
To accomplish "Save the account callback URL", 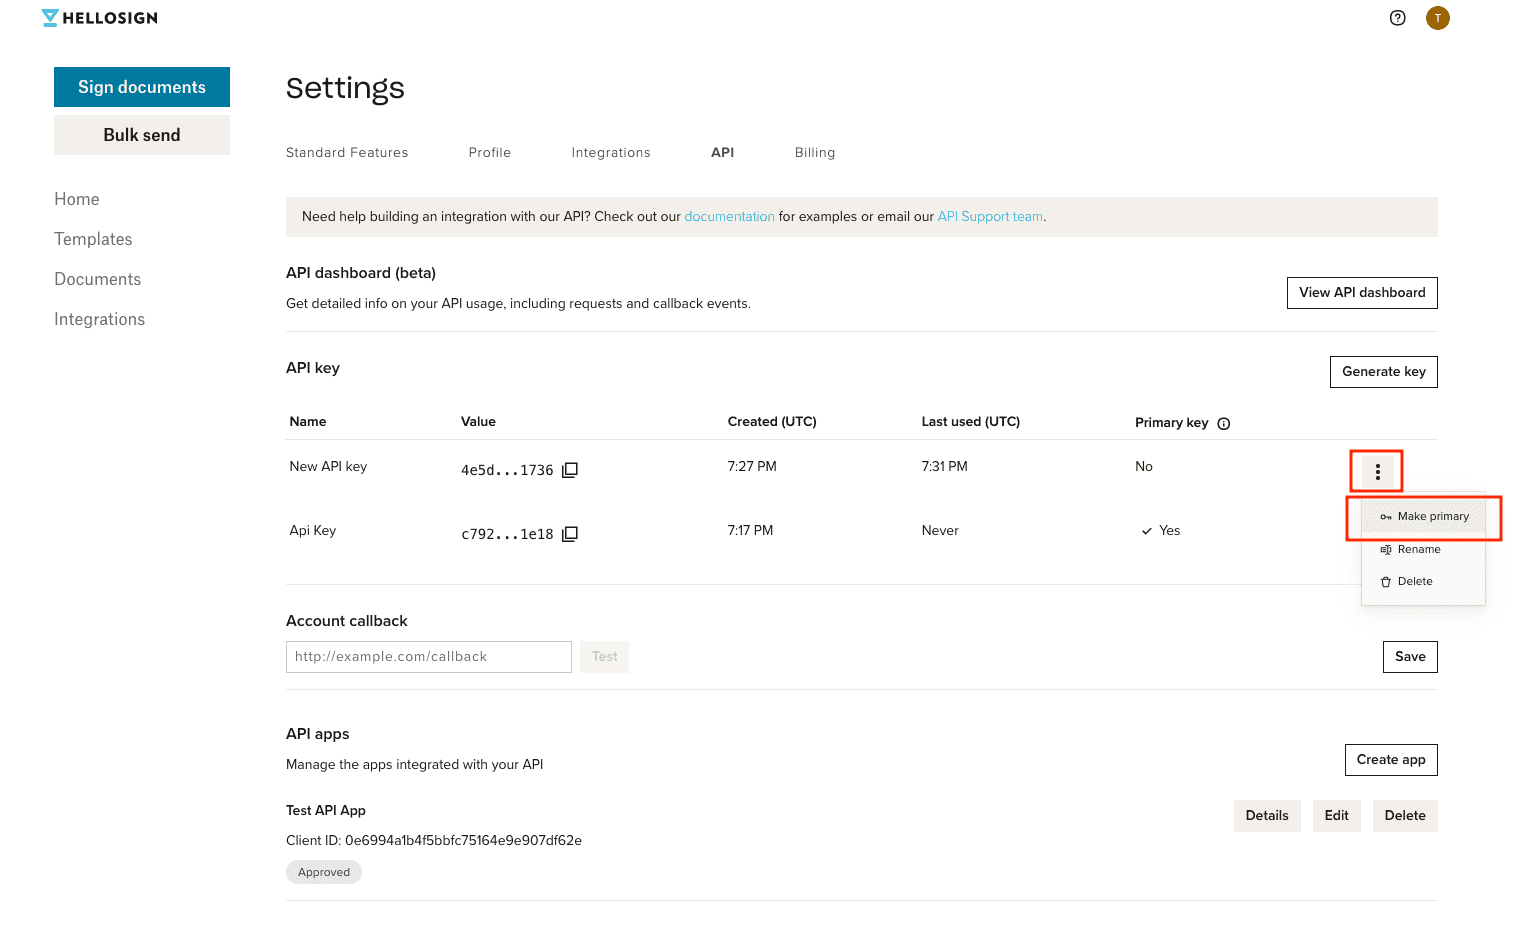I will tap(1409, 656).
